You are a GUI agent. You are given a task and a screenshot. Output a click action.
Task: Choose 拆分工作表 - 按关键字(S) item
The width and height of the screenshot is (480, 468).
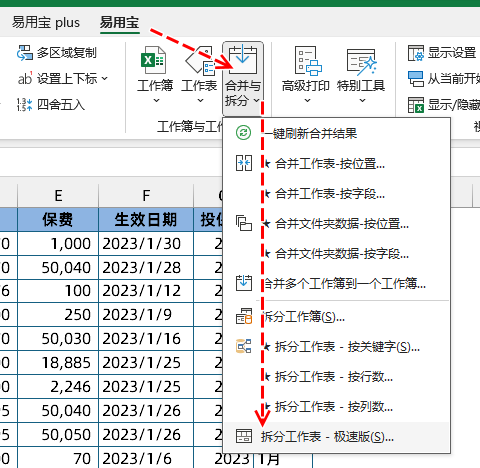point(337,347)
